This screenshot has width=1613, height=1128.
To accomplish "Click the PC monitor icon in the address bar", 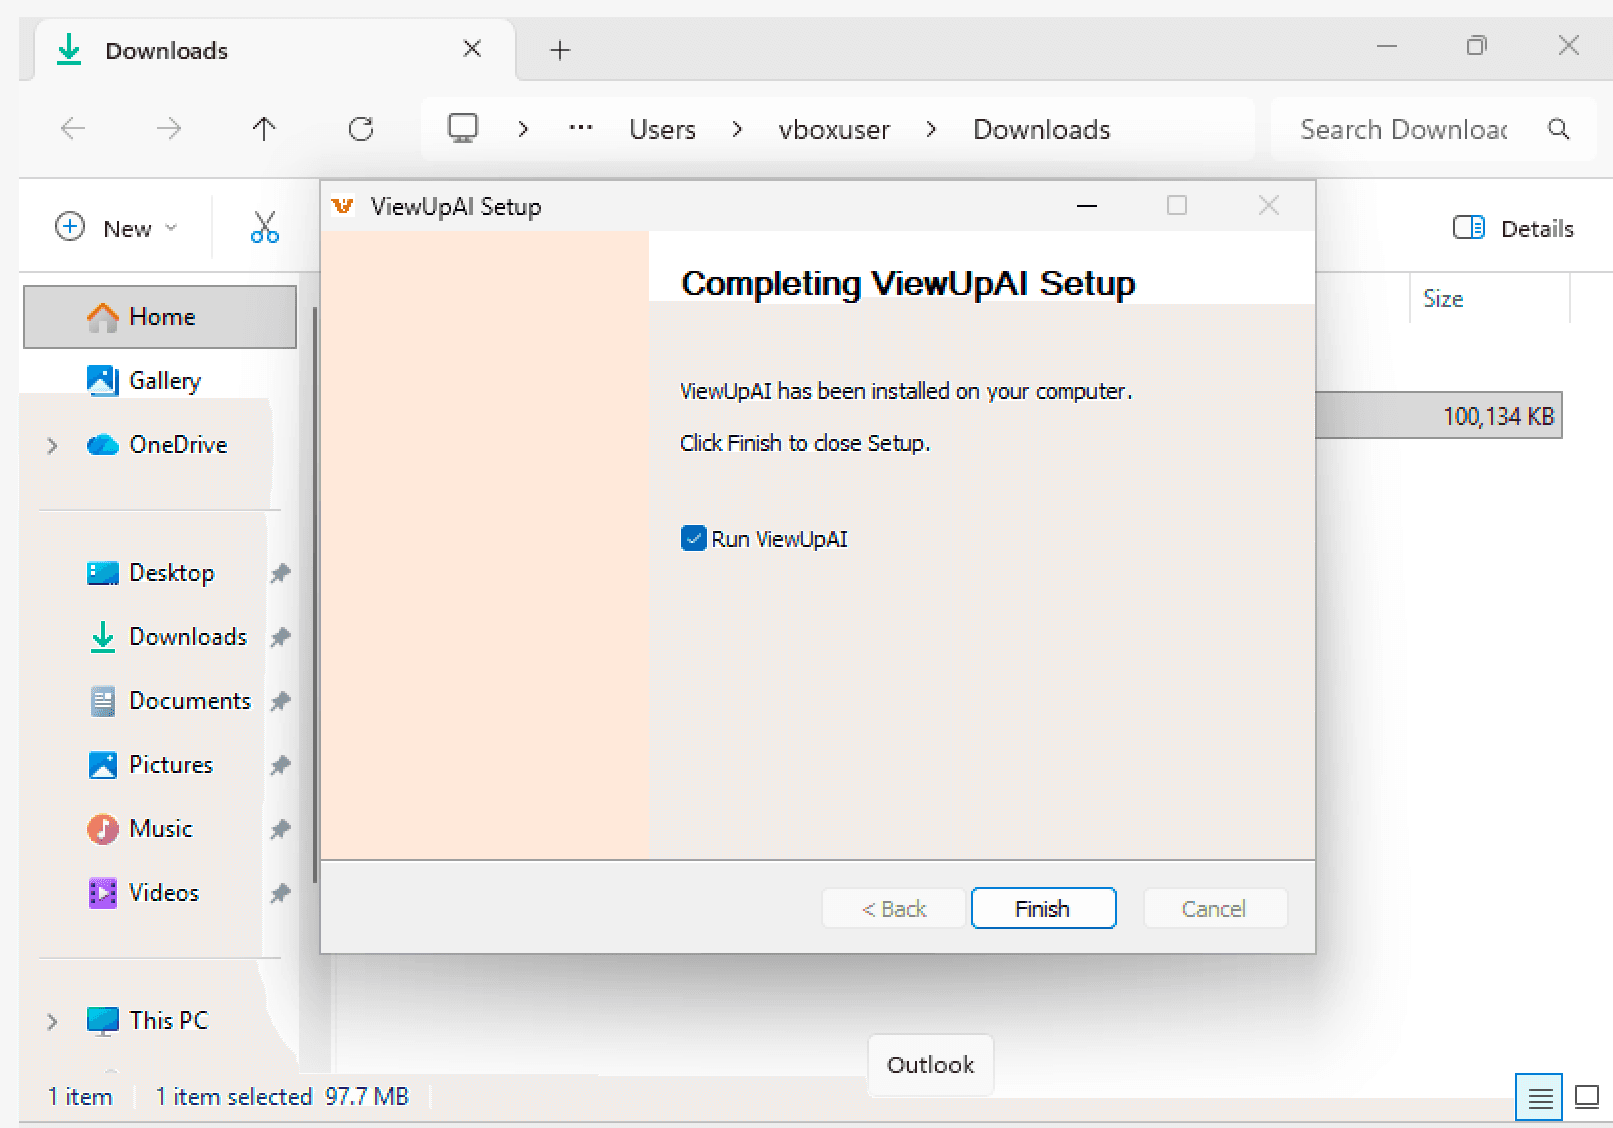I will point(463,129).
